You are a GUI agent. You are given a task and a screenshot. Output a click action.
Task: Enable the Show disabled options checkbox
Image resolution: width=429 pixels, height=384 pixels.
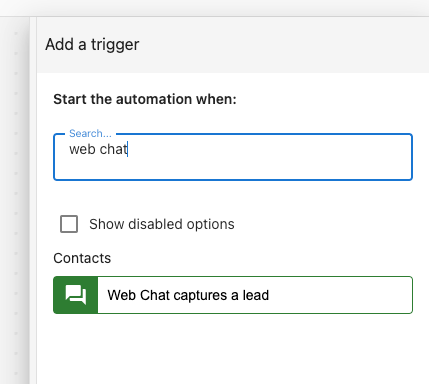[69, 224]
